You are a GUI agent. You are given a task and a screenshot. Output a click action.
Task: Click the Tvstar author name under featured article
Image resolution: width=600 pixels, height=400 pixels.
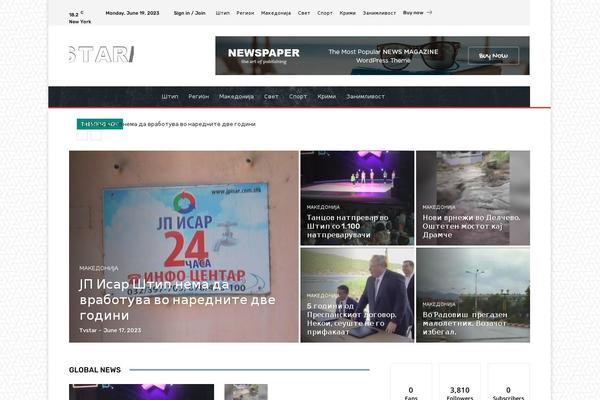click(x=89, y=330)
